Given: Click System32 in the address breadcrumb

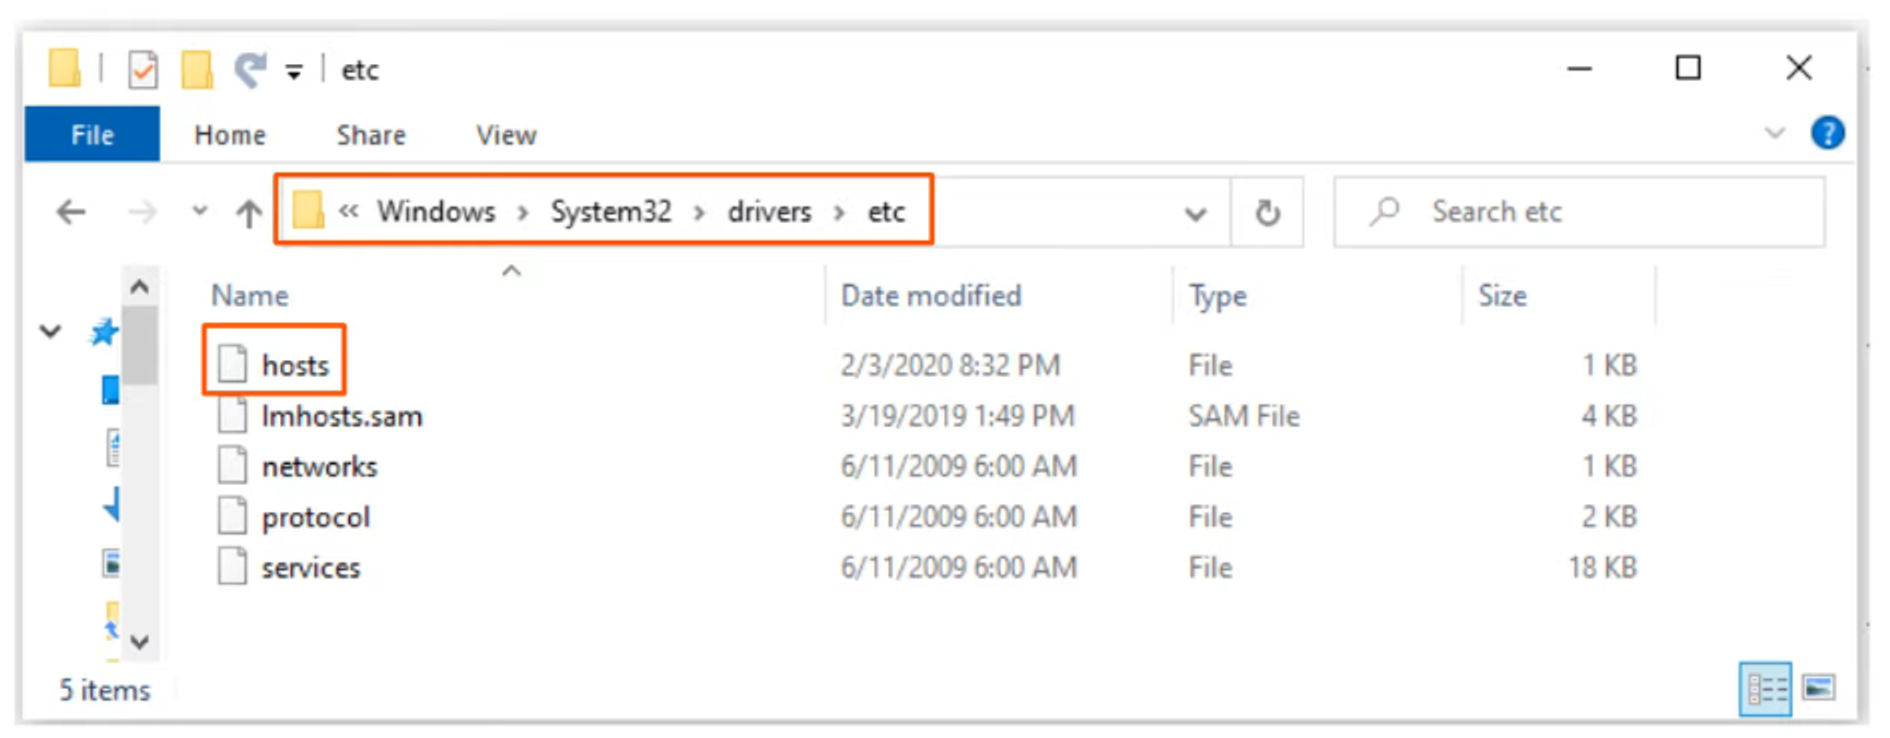Looking at the screenshot, I should pyautogui.click(x=611, y=212).
